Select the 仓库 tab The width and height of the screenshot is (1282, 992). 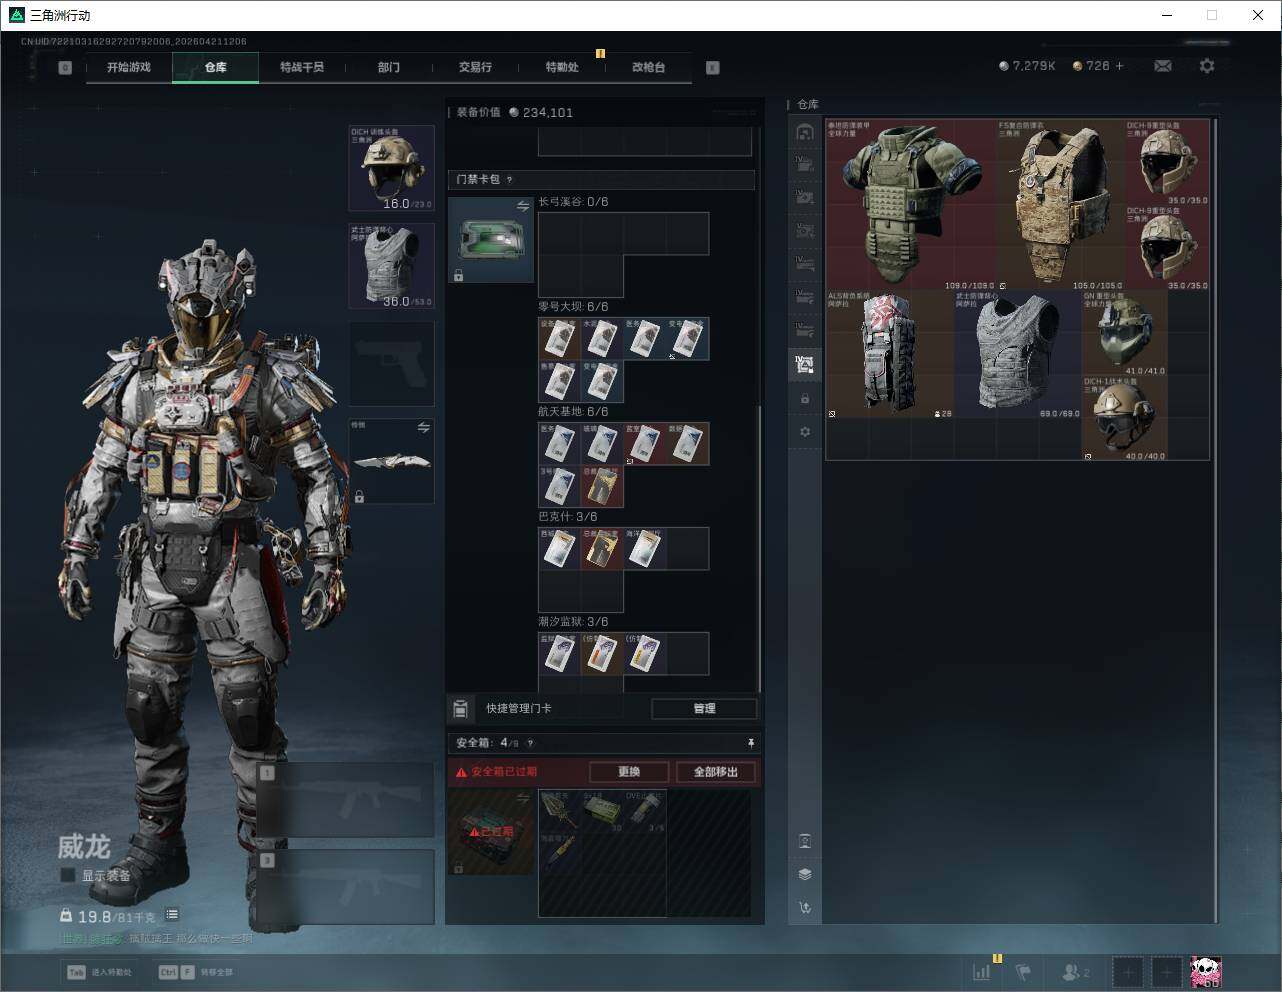pyautogui.click(x=215, y=67)
